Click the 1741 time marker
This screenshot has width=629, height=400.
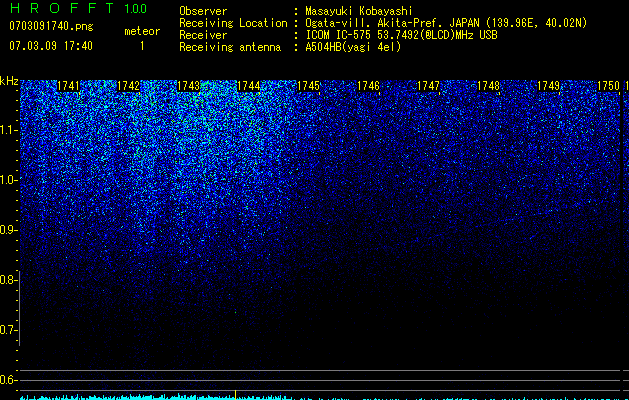(68, 86)
